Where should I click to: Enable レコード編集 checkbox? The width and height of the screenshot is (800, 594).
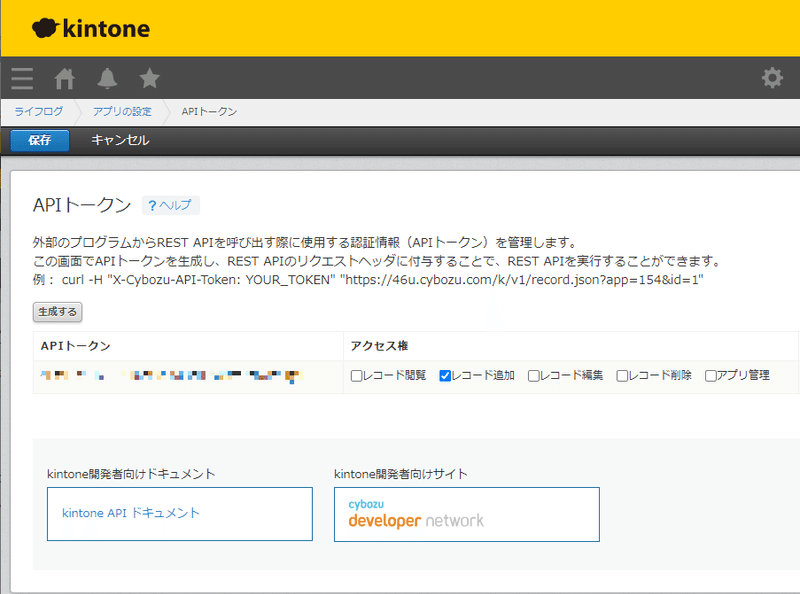point(533,376)
